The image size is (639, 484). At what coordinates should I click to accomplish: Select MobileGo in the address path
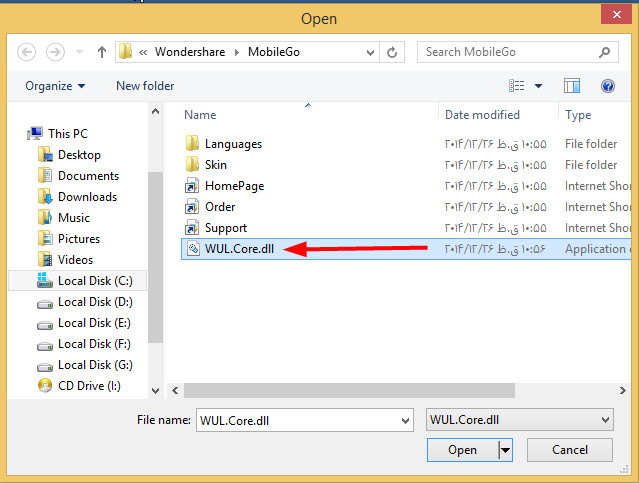click(x=274, y=52)
